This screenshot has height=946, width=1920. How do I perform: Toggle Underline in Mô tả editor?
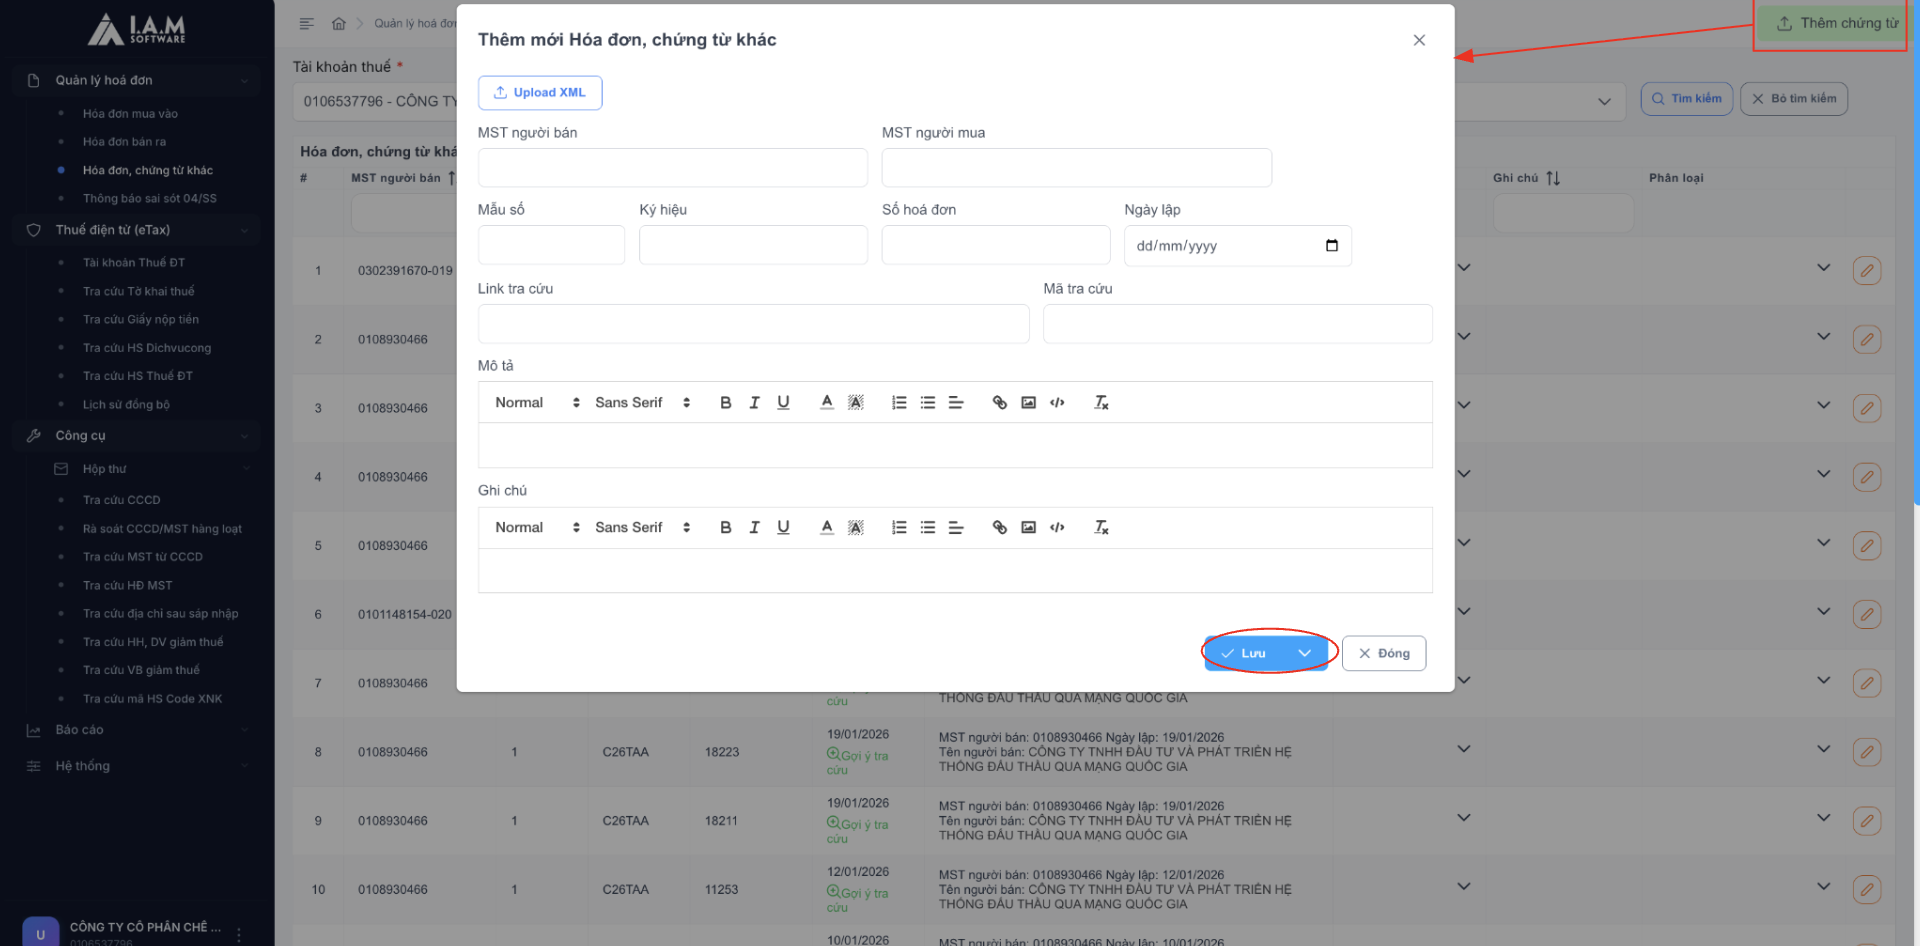783,403
